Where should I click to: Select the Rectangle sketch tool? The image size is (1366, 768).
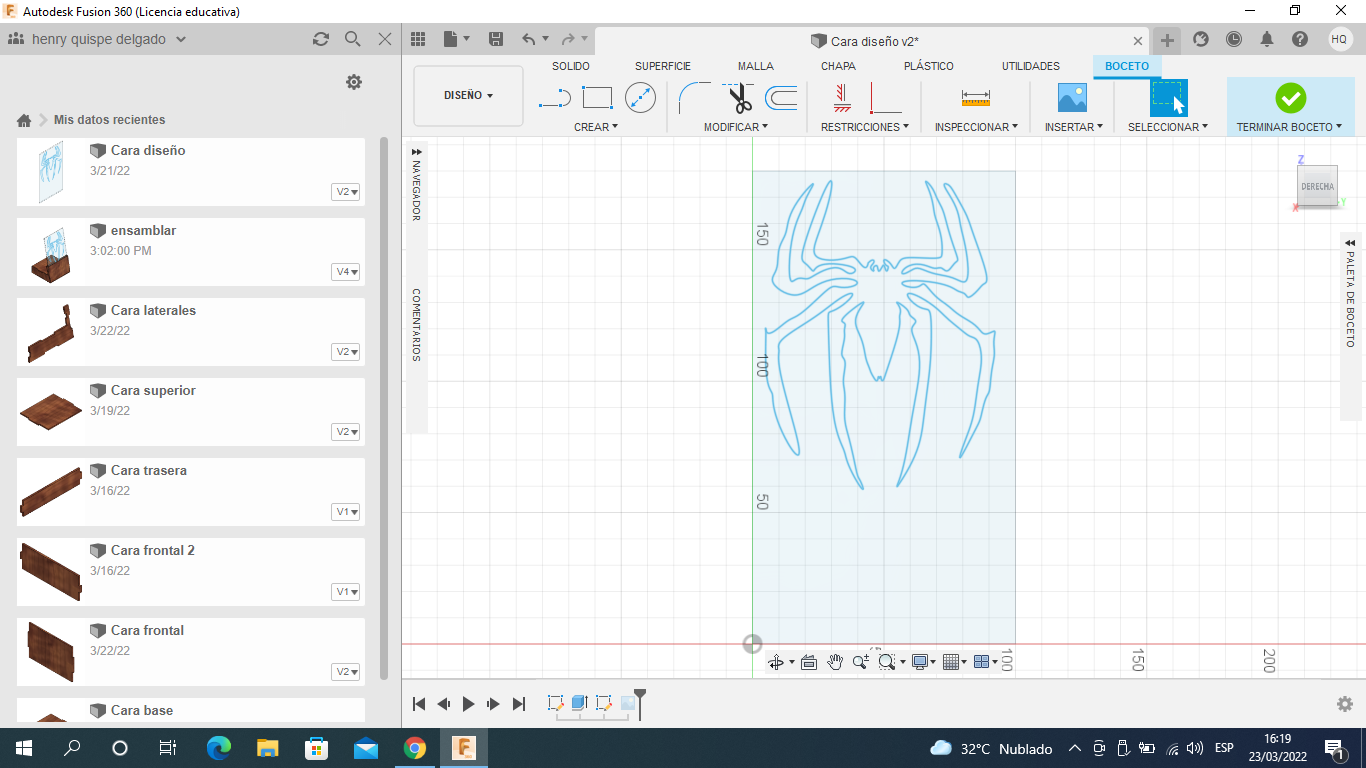(x=597, y=98)
